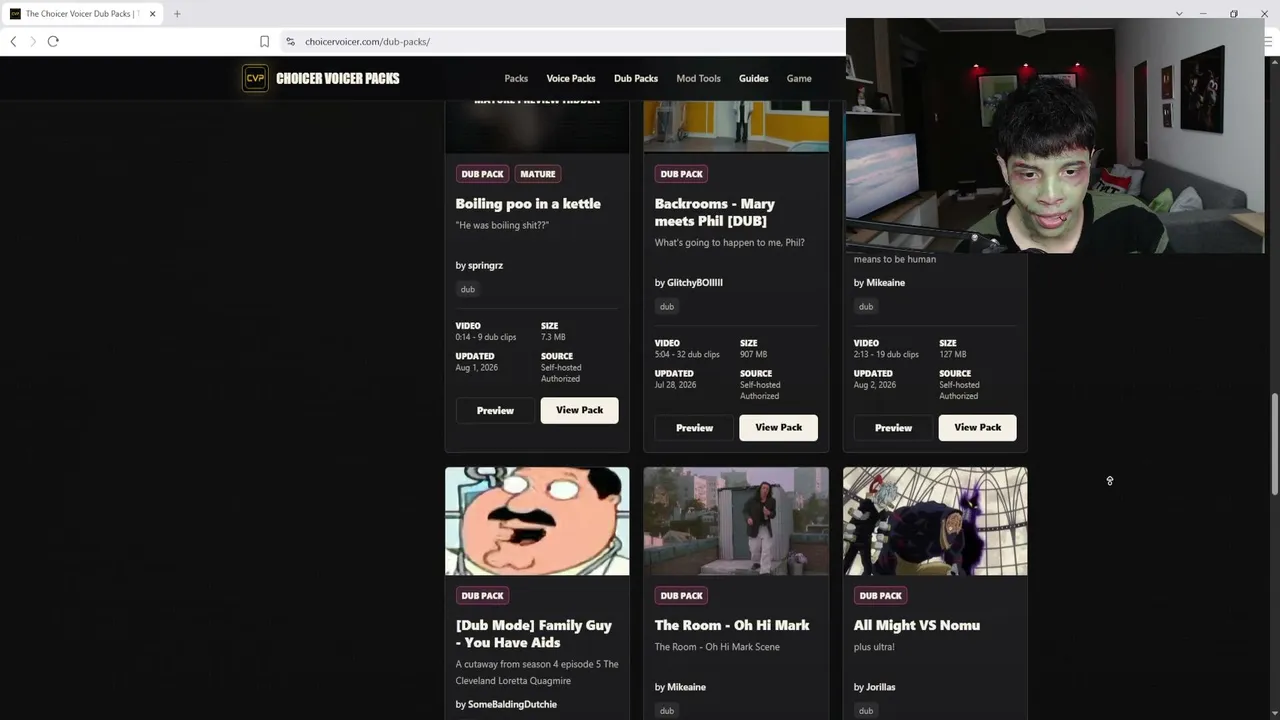
Task: Close the Choicer Voicer Dub Packs browser tab
Action: (152, 14)
